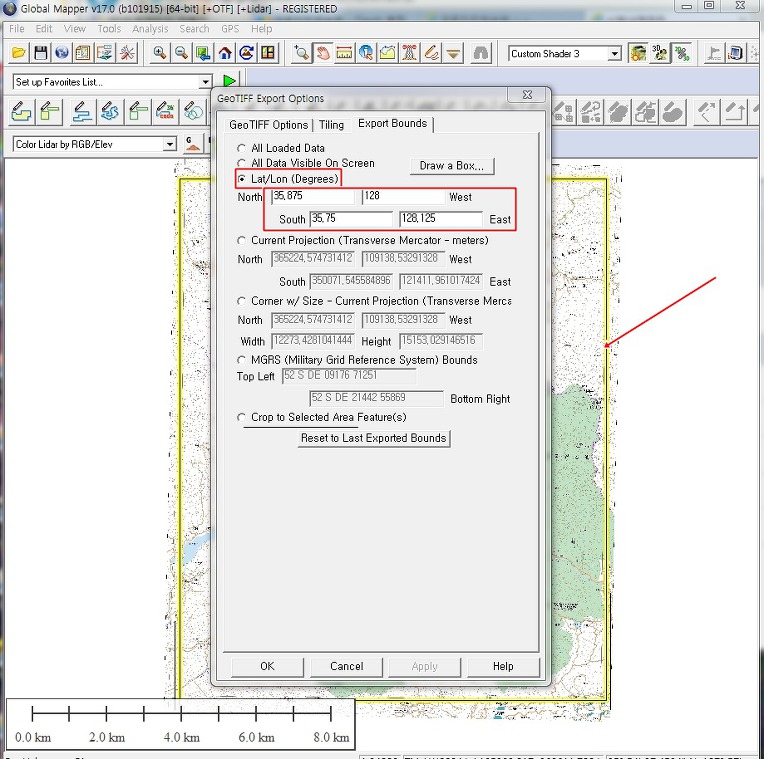Click the Lat/Lon North value field
The width and height of the screenshot is (764, 759).
coord(312,197)
